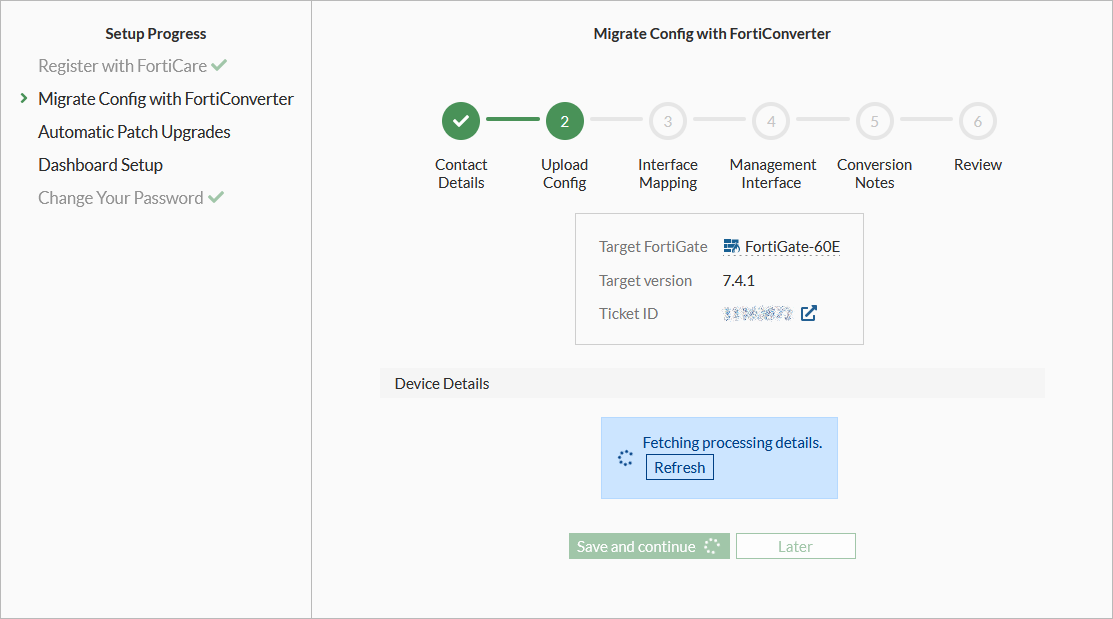This screenshot has width=1113, height=619.
Task: Click the Later button
Action: coord(795,546)
